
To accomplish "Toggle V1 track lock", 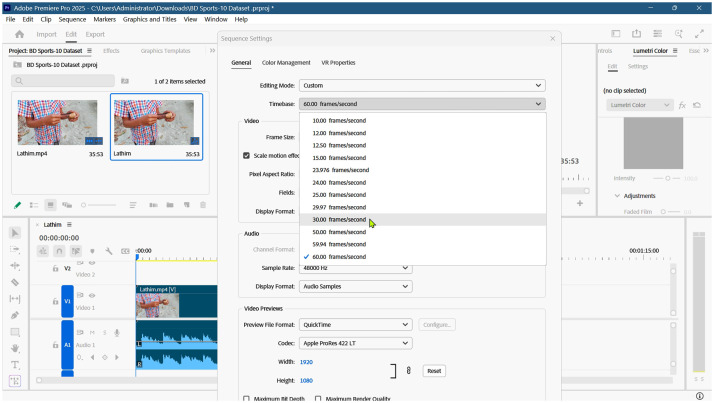I will [55, 301].
